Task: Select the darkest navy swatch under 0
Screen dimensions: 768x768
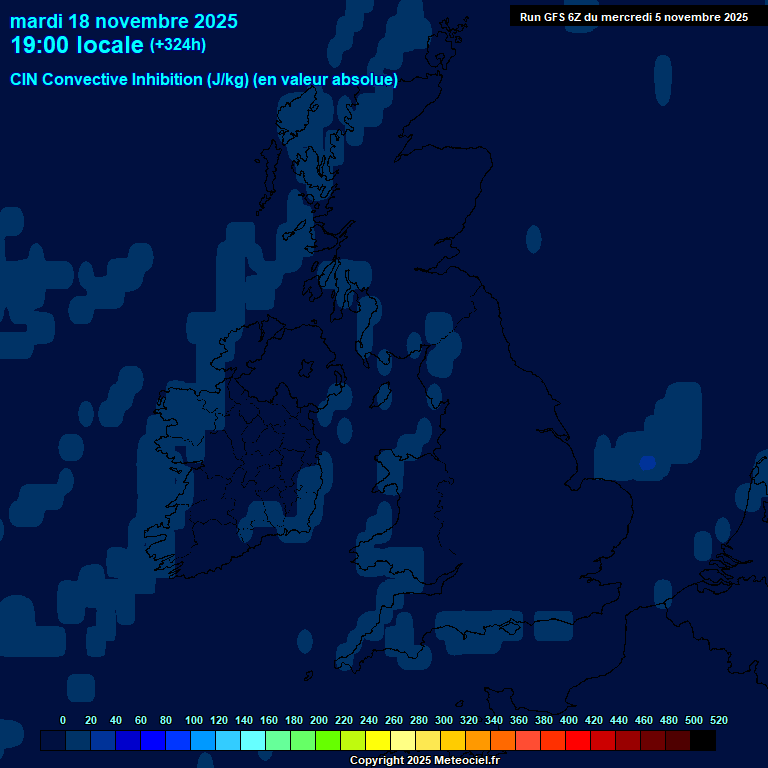Action: pyautogui.click(x=53, y=741)
